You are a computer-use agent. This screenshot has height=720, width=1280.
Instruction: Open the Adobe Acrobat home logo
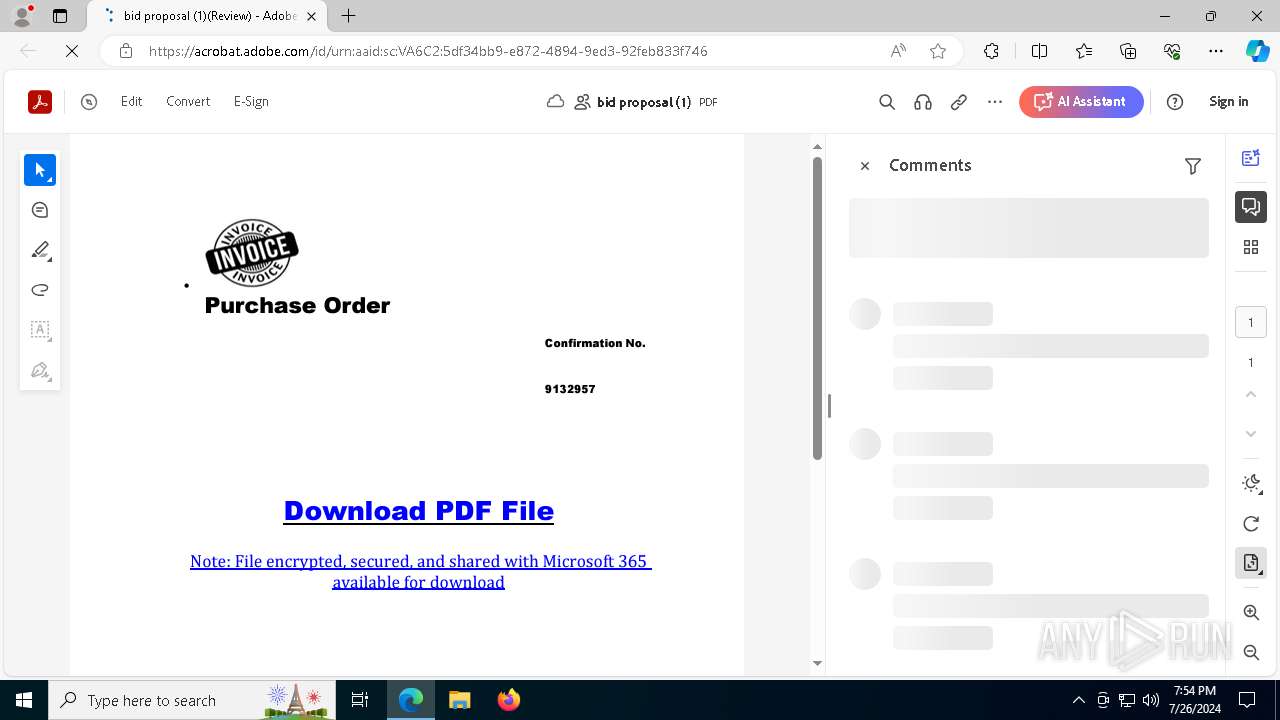(x=40, y=102)
